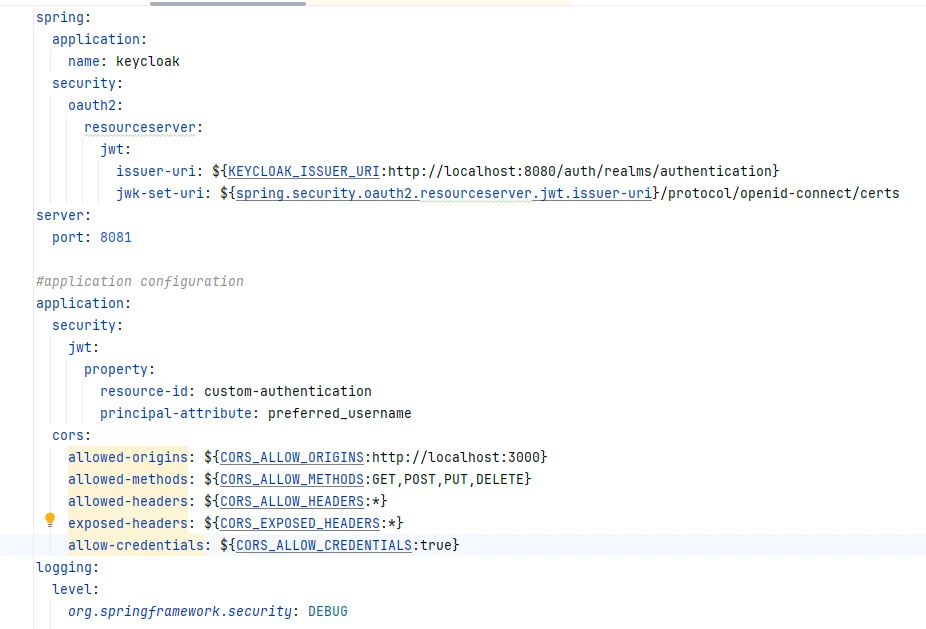The image size is (926, 629).
Task: Follow the spring.security.oauth2.resourceserver.jwt.issuer-uri reference
Action: coord(443,193)
